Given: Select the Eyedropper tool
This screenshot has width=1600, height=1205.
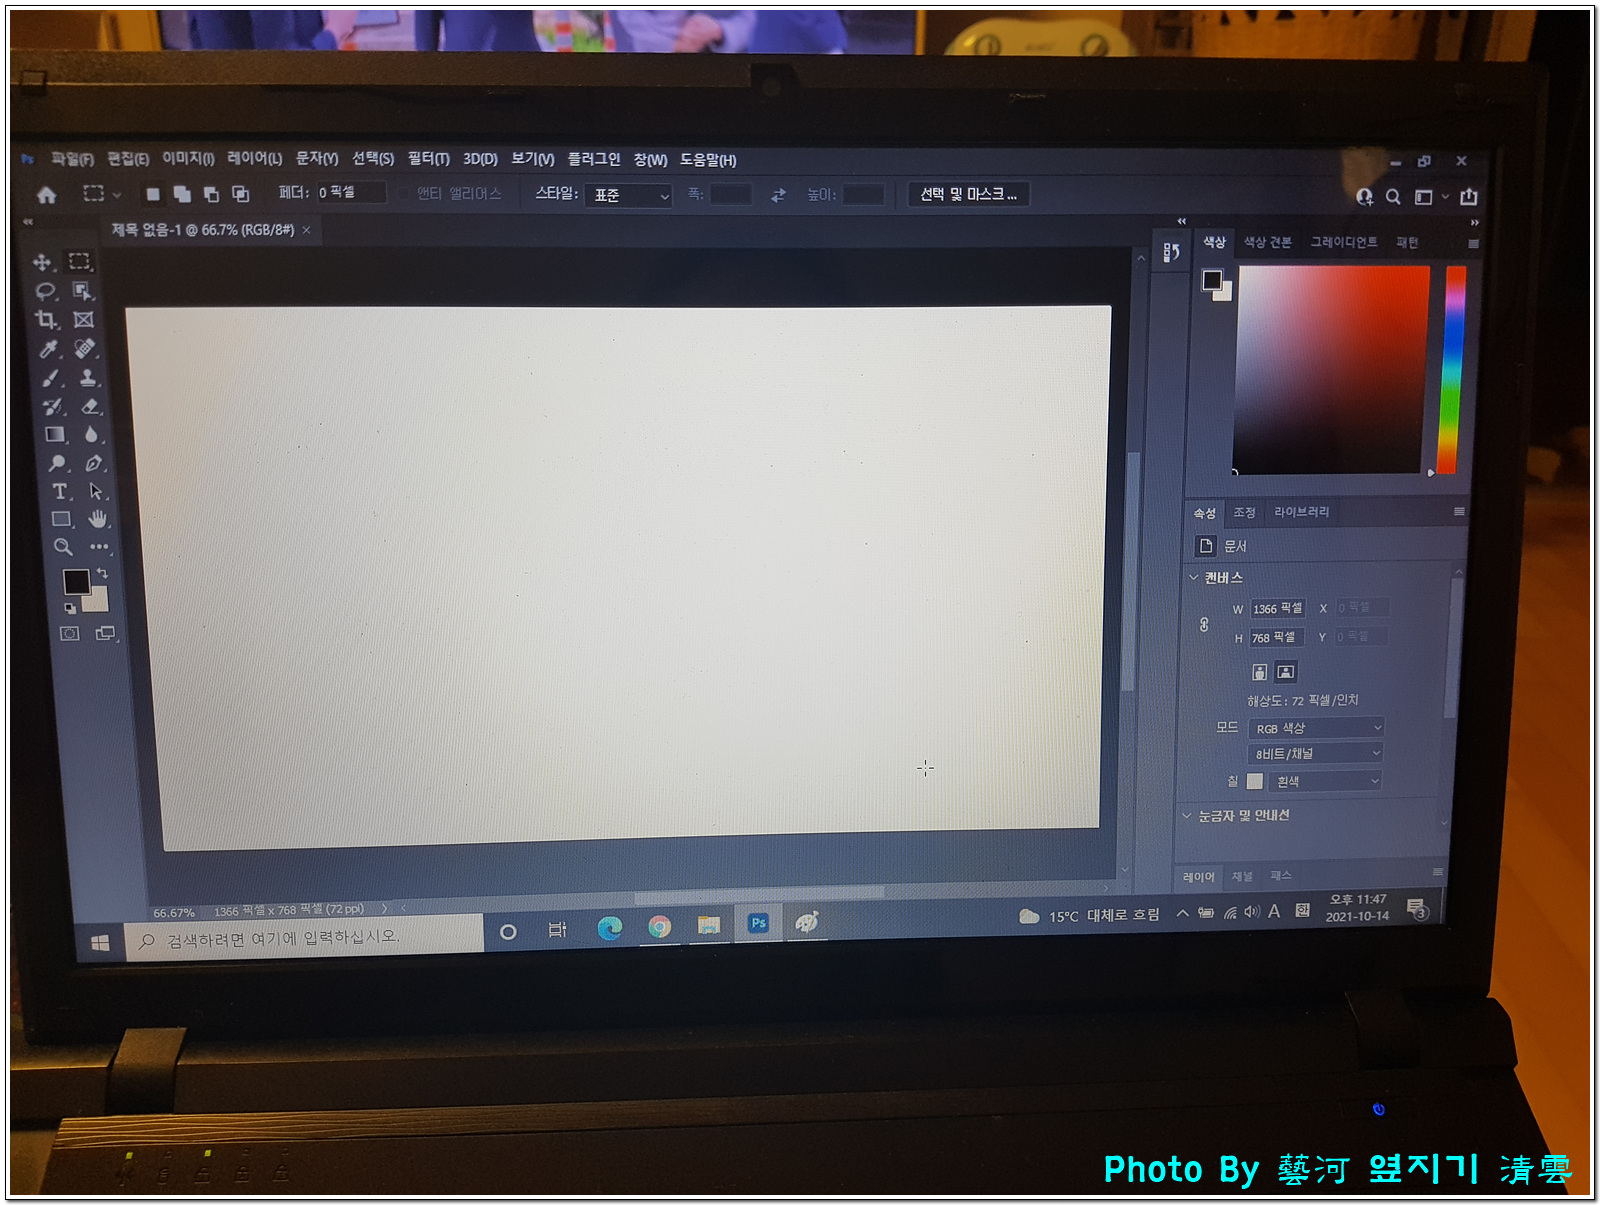Looking at the screenshot, I should click(48, 349).
